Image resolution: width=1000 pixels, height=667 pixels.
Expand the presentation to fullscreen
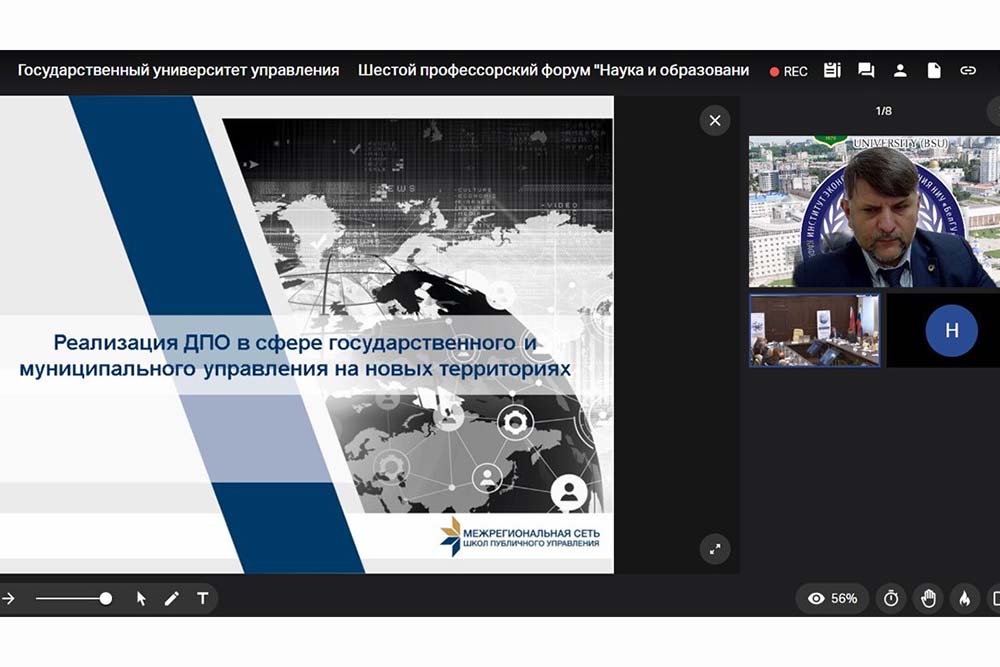tap(715, 549)
